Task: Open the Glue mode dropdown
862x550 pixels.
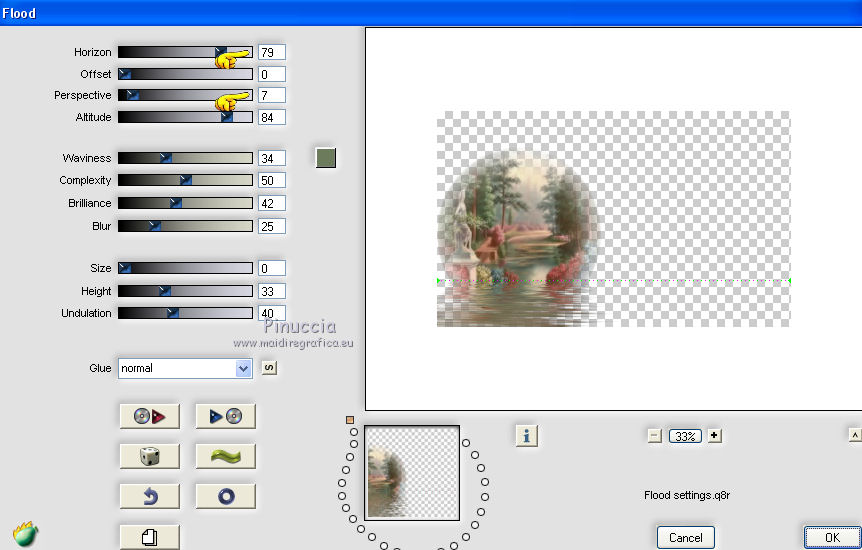Action: click(x=185, y=368)
